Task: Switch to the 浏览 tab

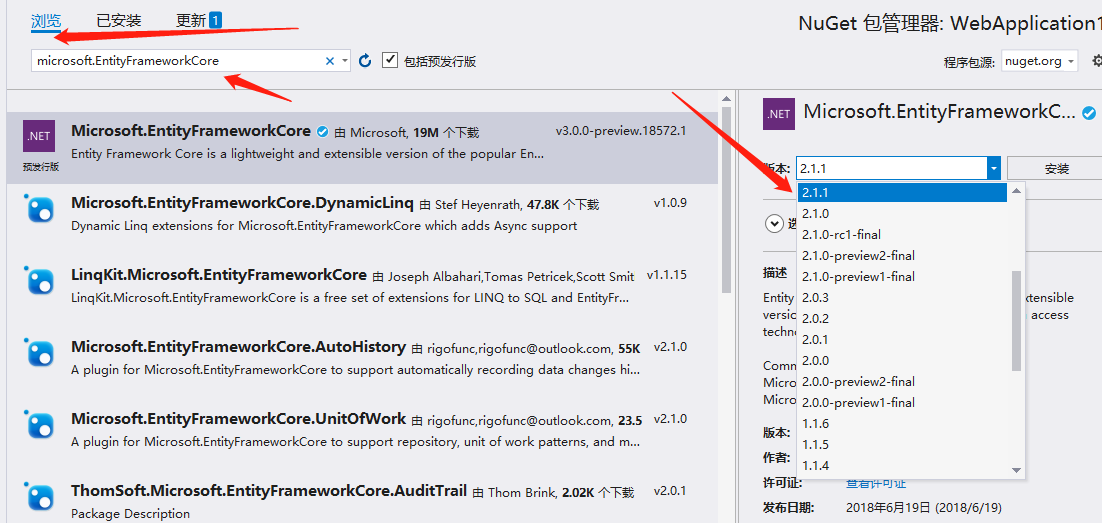Action: point(46,20)
